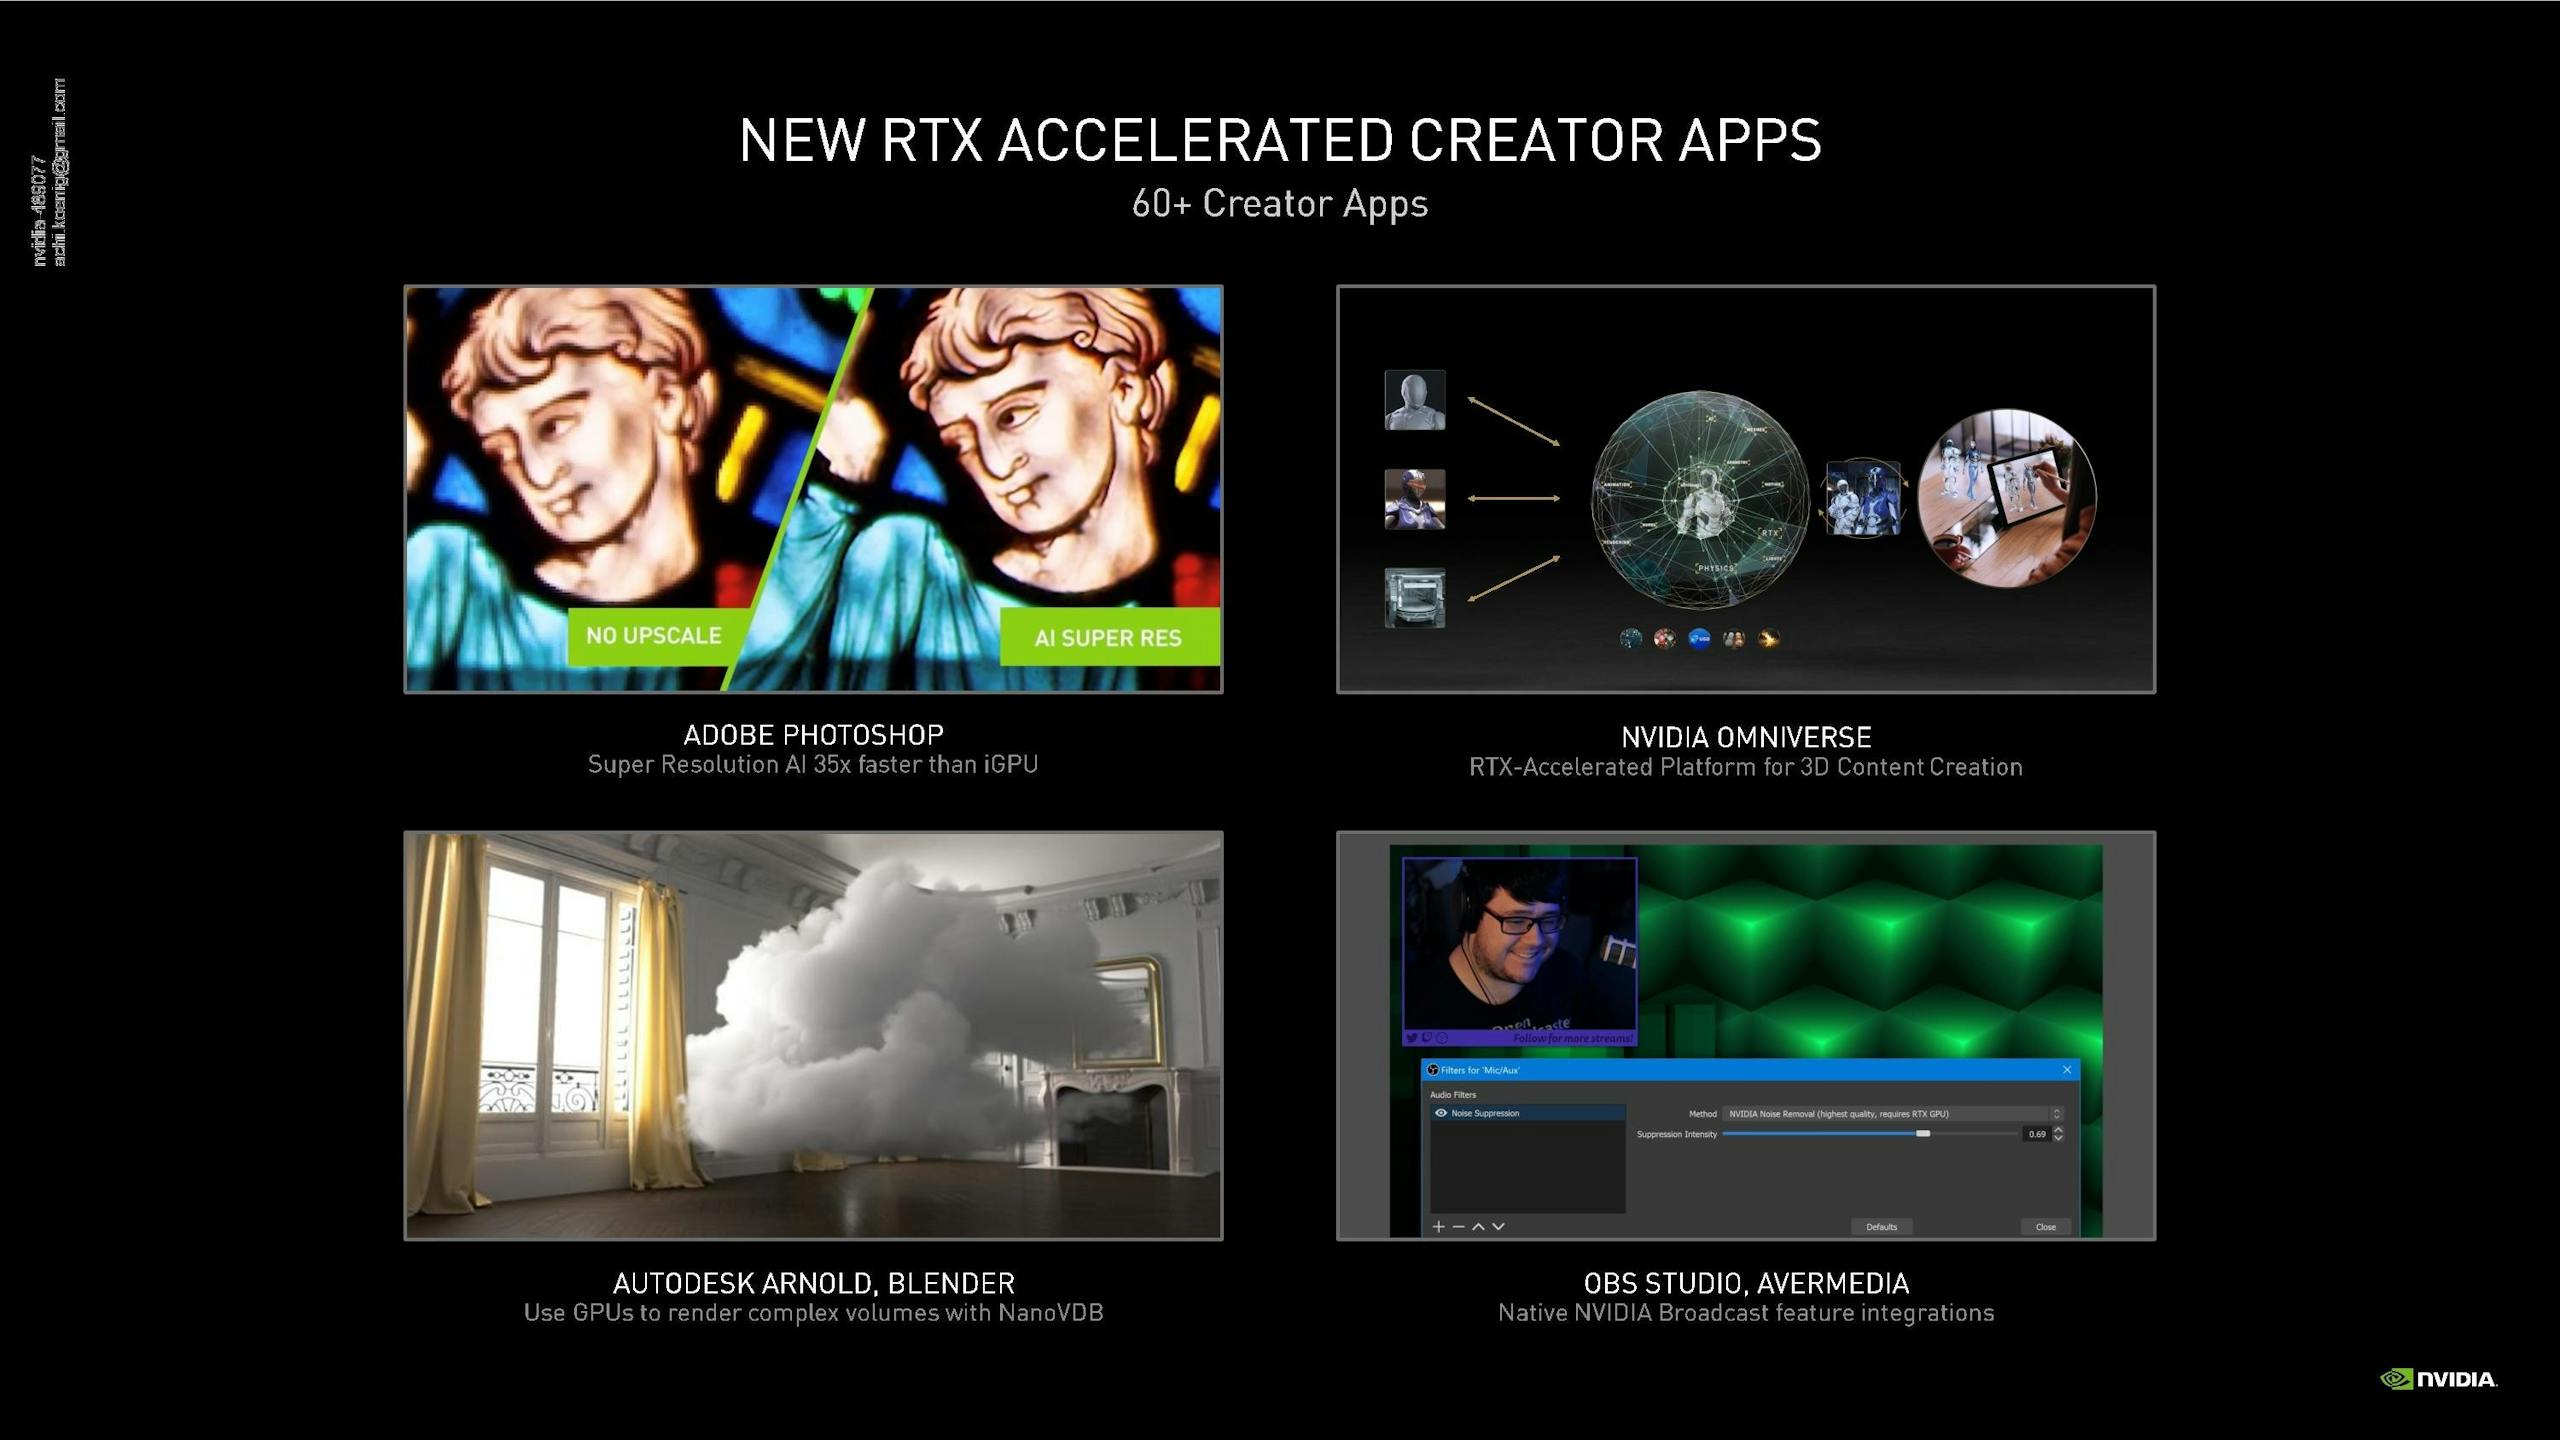Click the circular tablet photo in Omniverse image
Viewport: 2560px width, 1440px height.
[x=2007, y=497]
